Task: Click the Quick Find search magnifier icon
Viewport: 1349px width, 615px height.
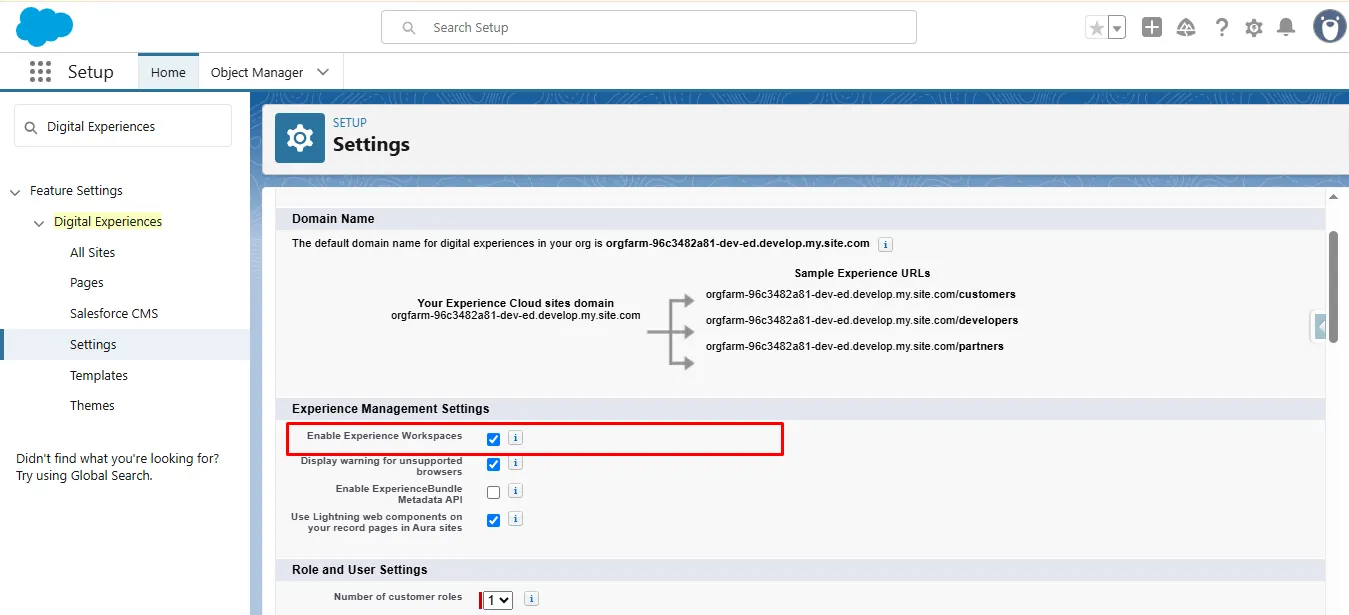Action: [31, 127]
